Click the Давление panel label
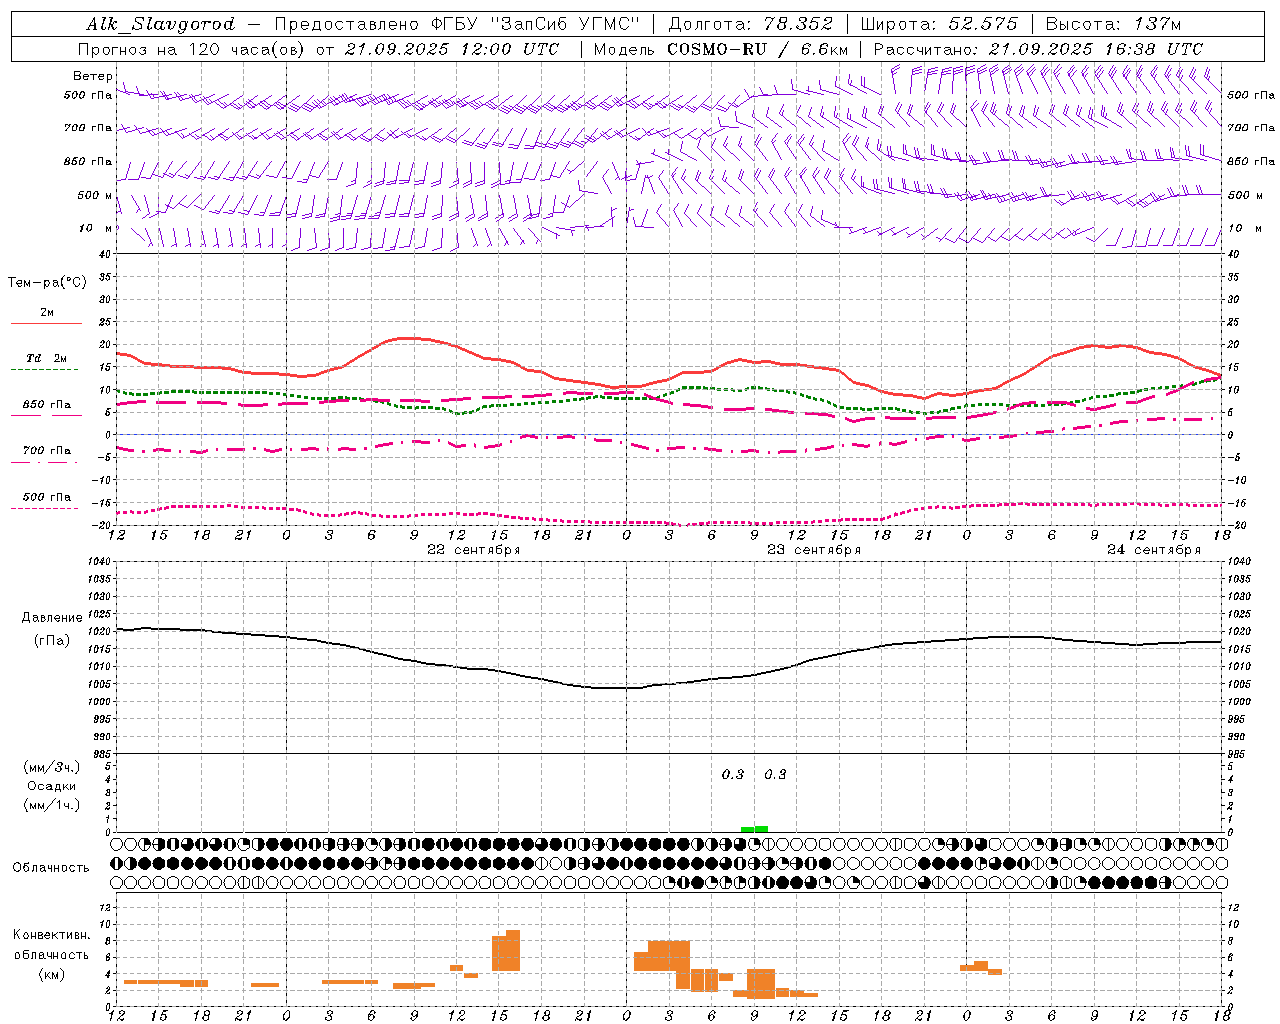The width and height of the screenshot is (1280, 1024). click(x=52, y=618)
